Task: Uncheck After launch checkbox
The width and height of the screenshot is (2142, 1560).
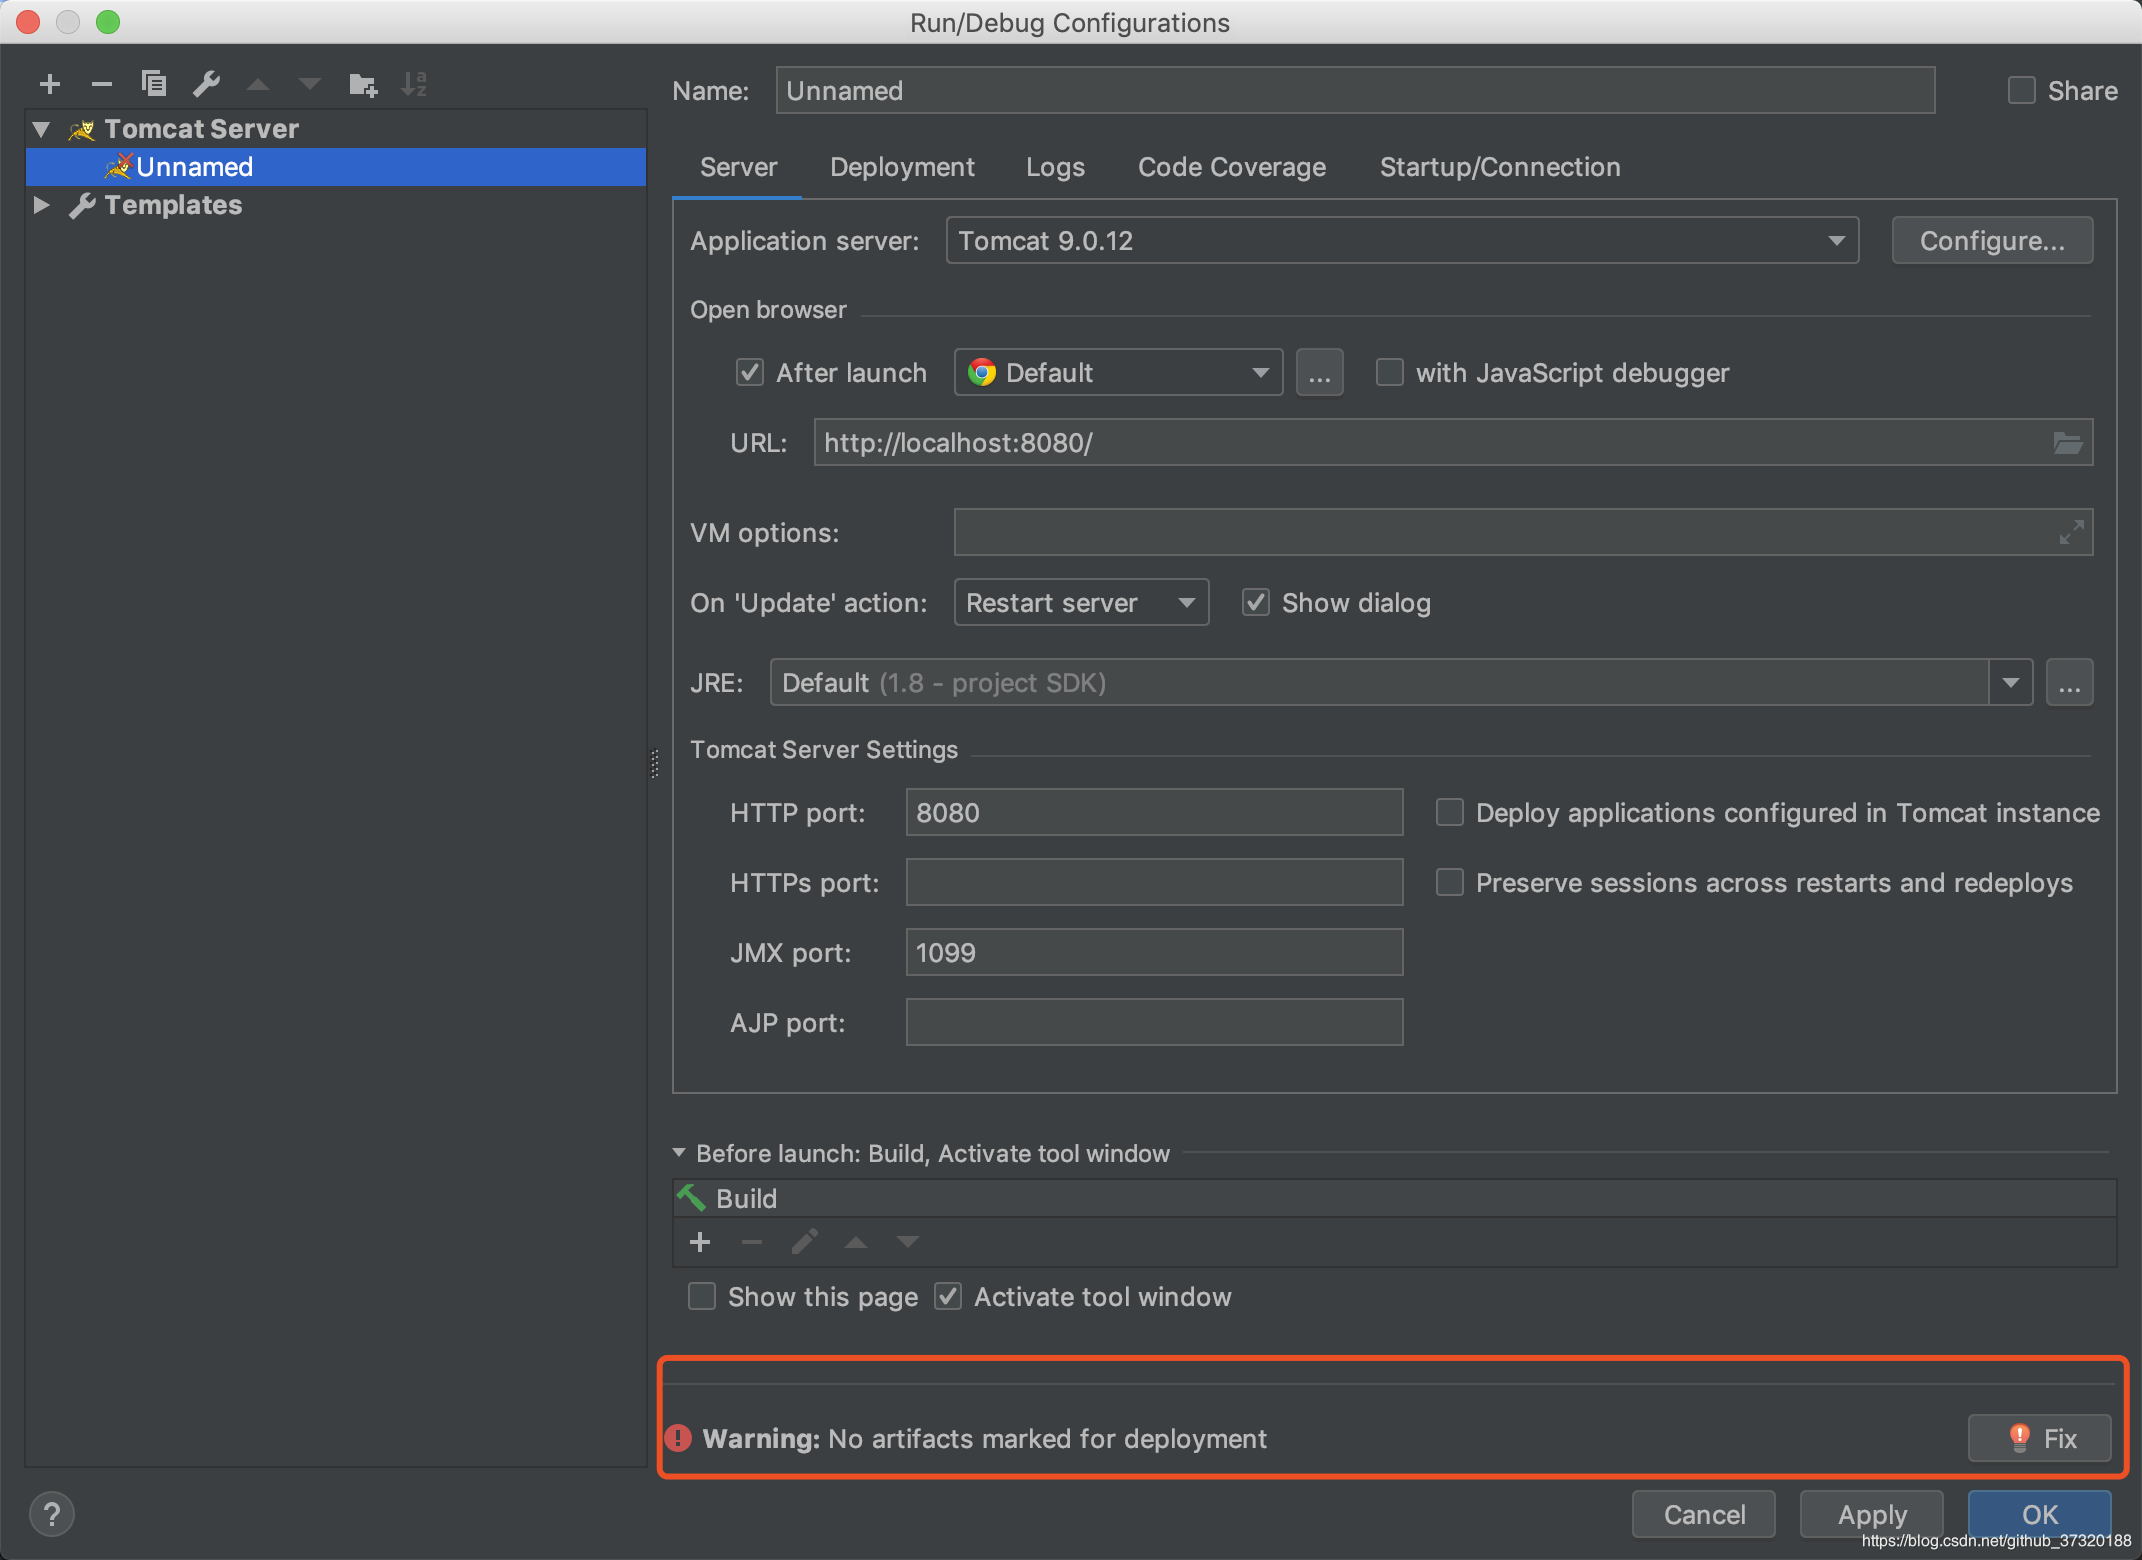Action: tap(750, 373)
